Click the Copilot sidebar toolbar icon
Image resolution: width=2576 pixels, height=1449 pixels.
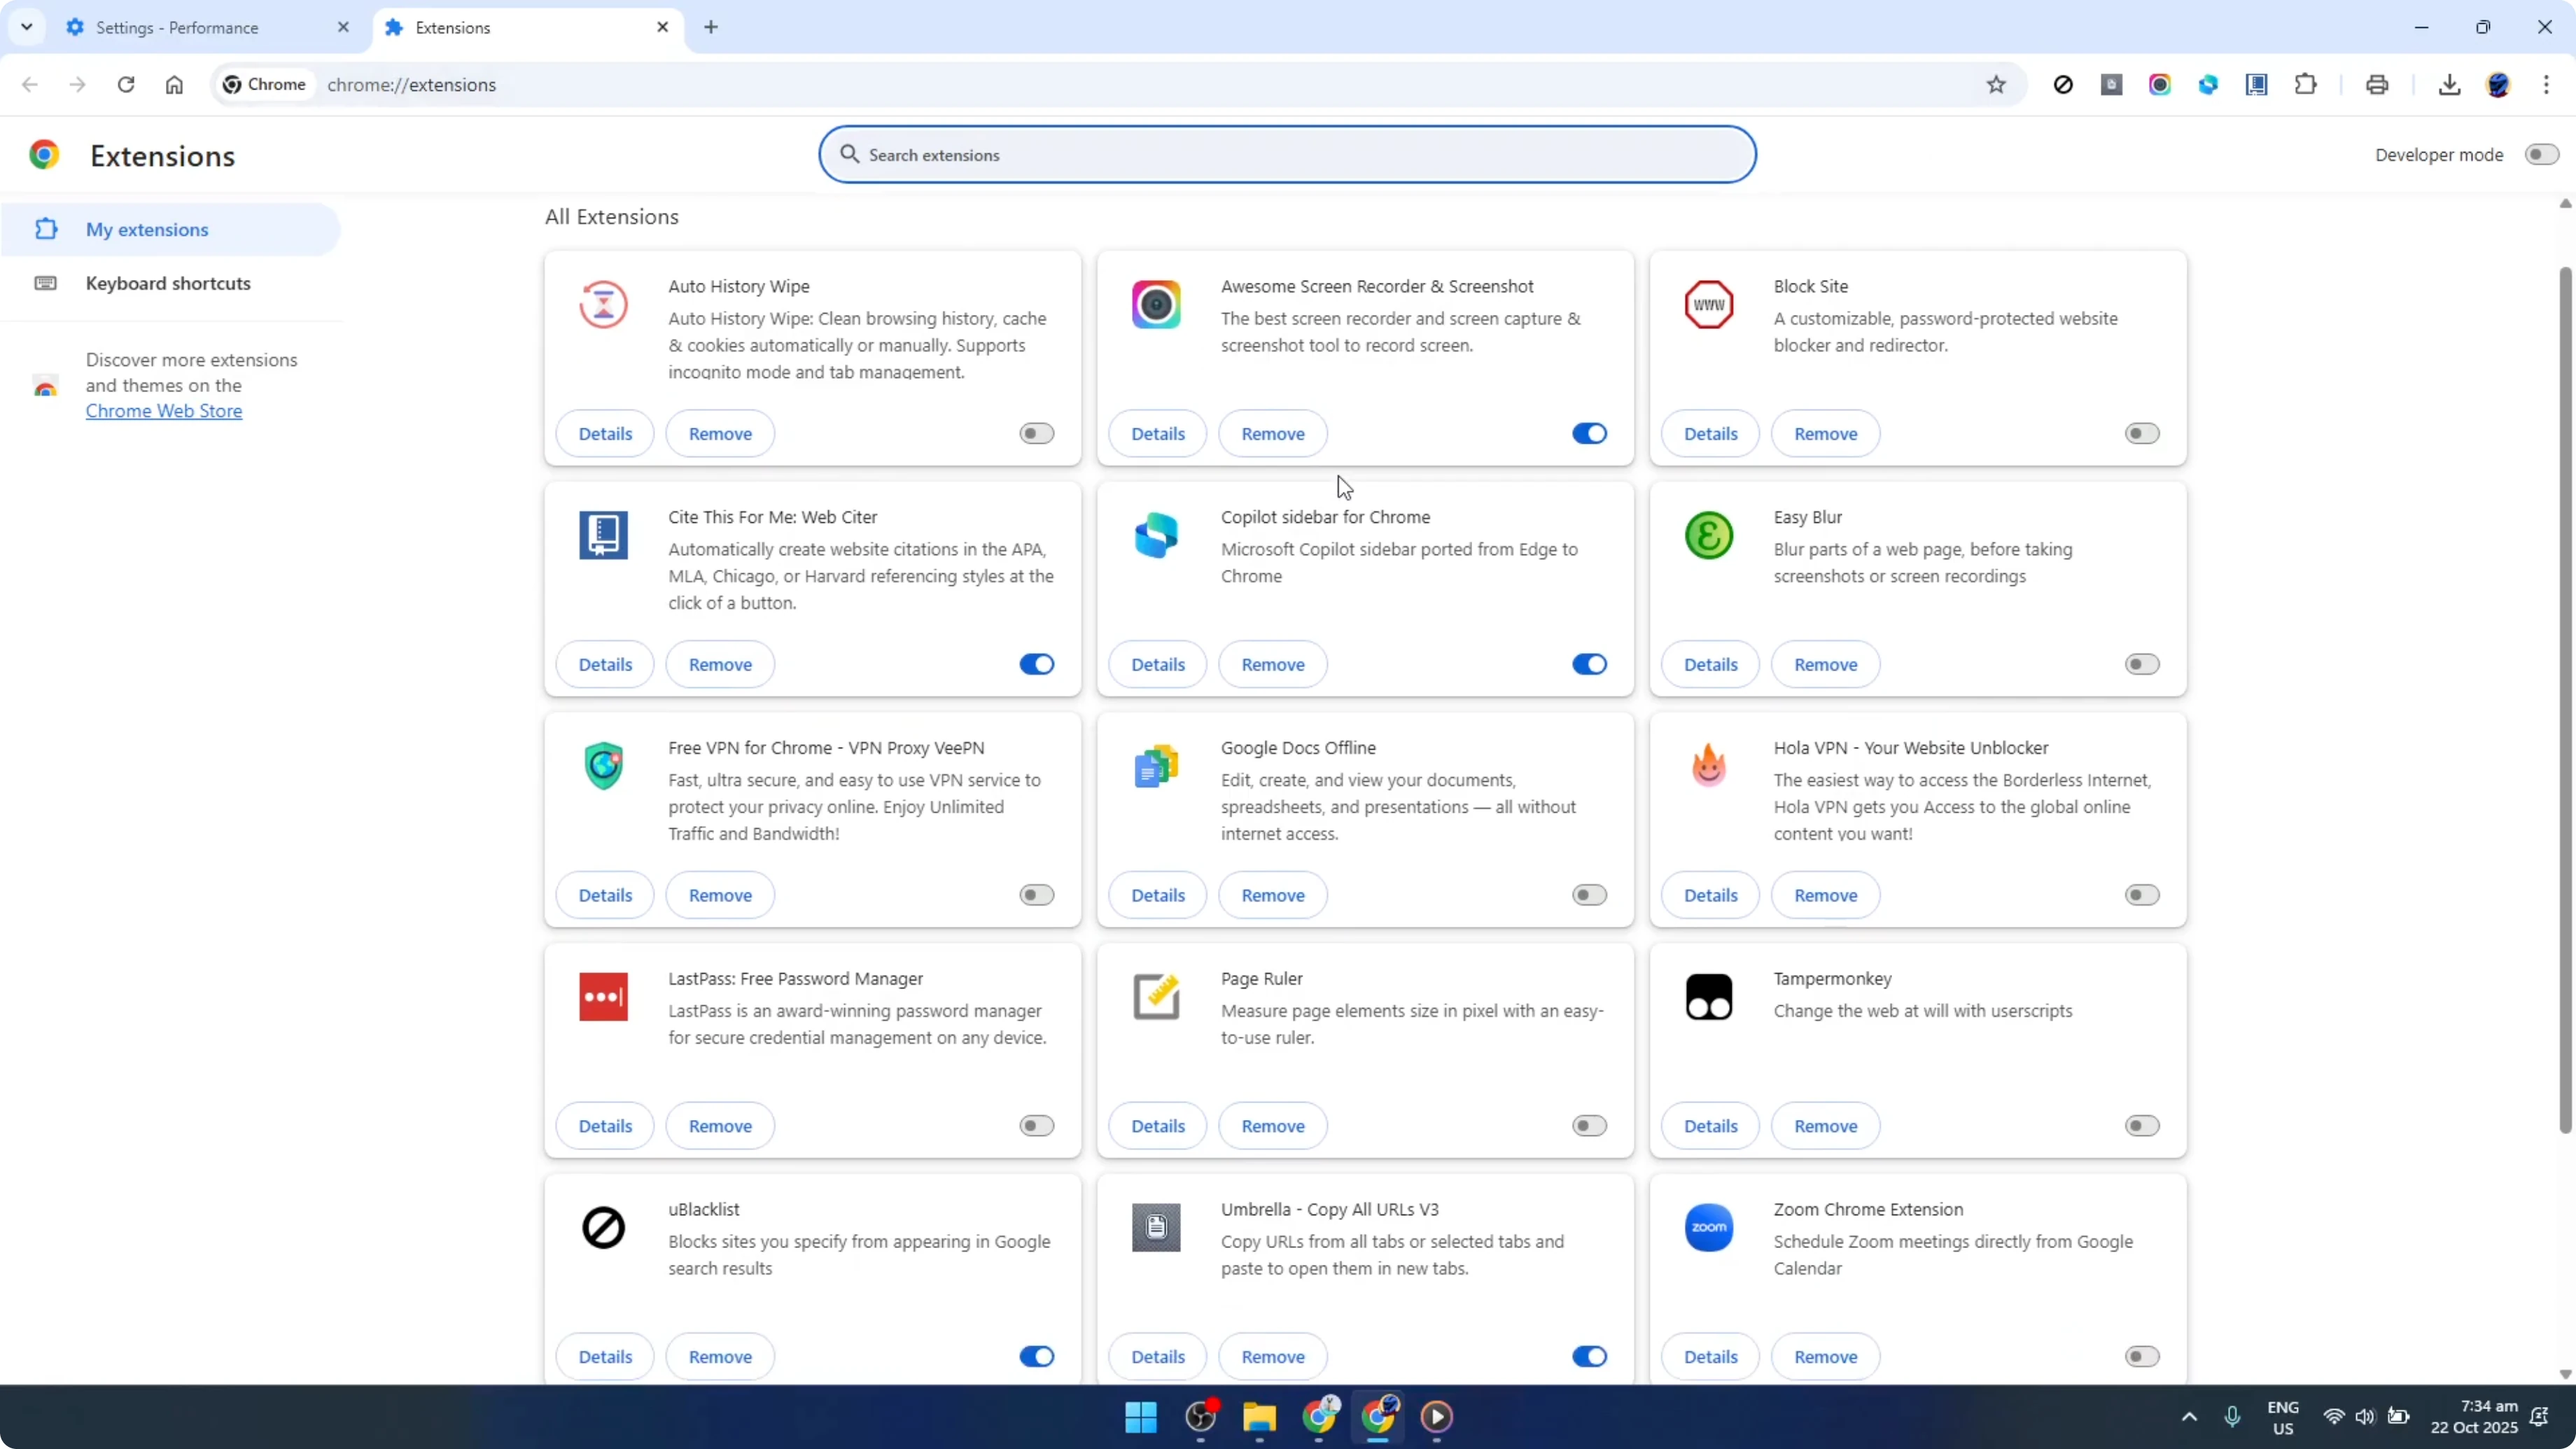[x=2208, y=85]
